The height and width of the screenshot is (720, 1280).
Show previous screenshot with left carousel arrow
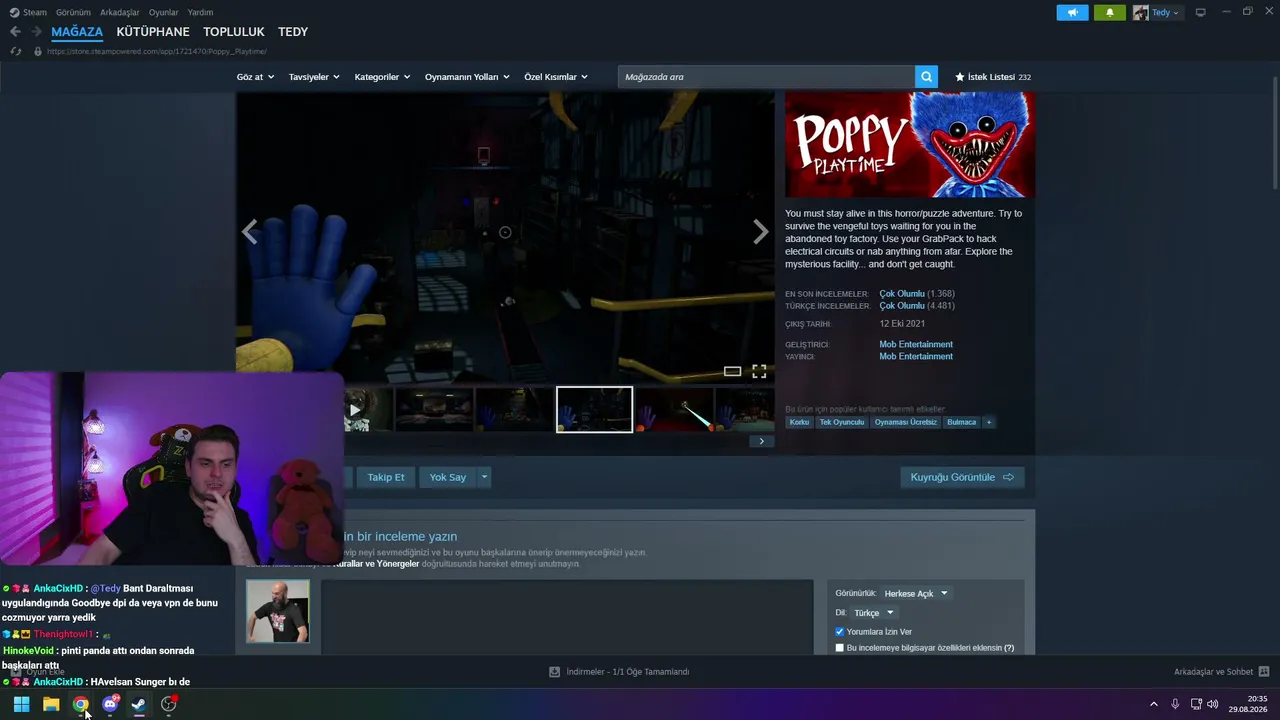[x=249, y=232]
